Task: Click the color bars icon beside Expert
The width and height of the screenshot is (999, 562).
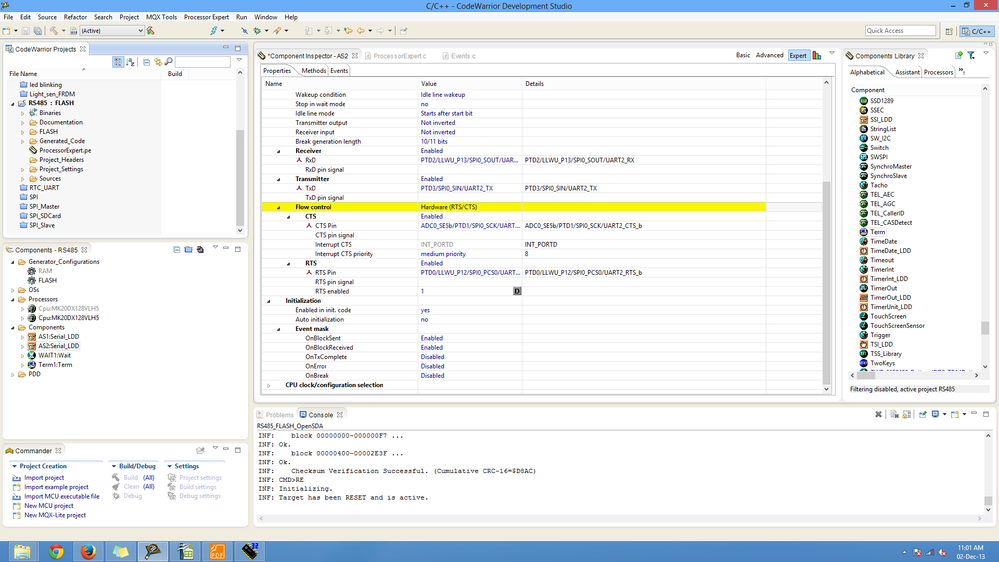Action: pos(817,55)
